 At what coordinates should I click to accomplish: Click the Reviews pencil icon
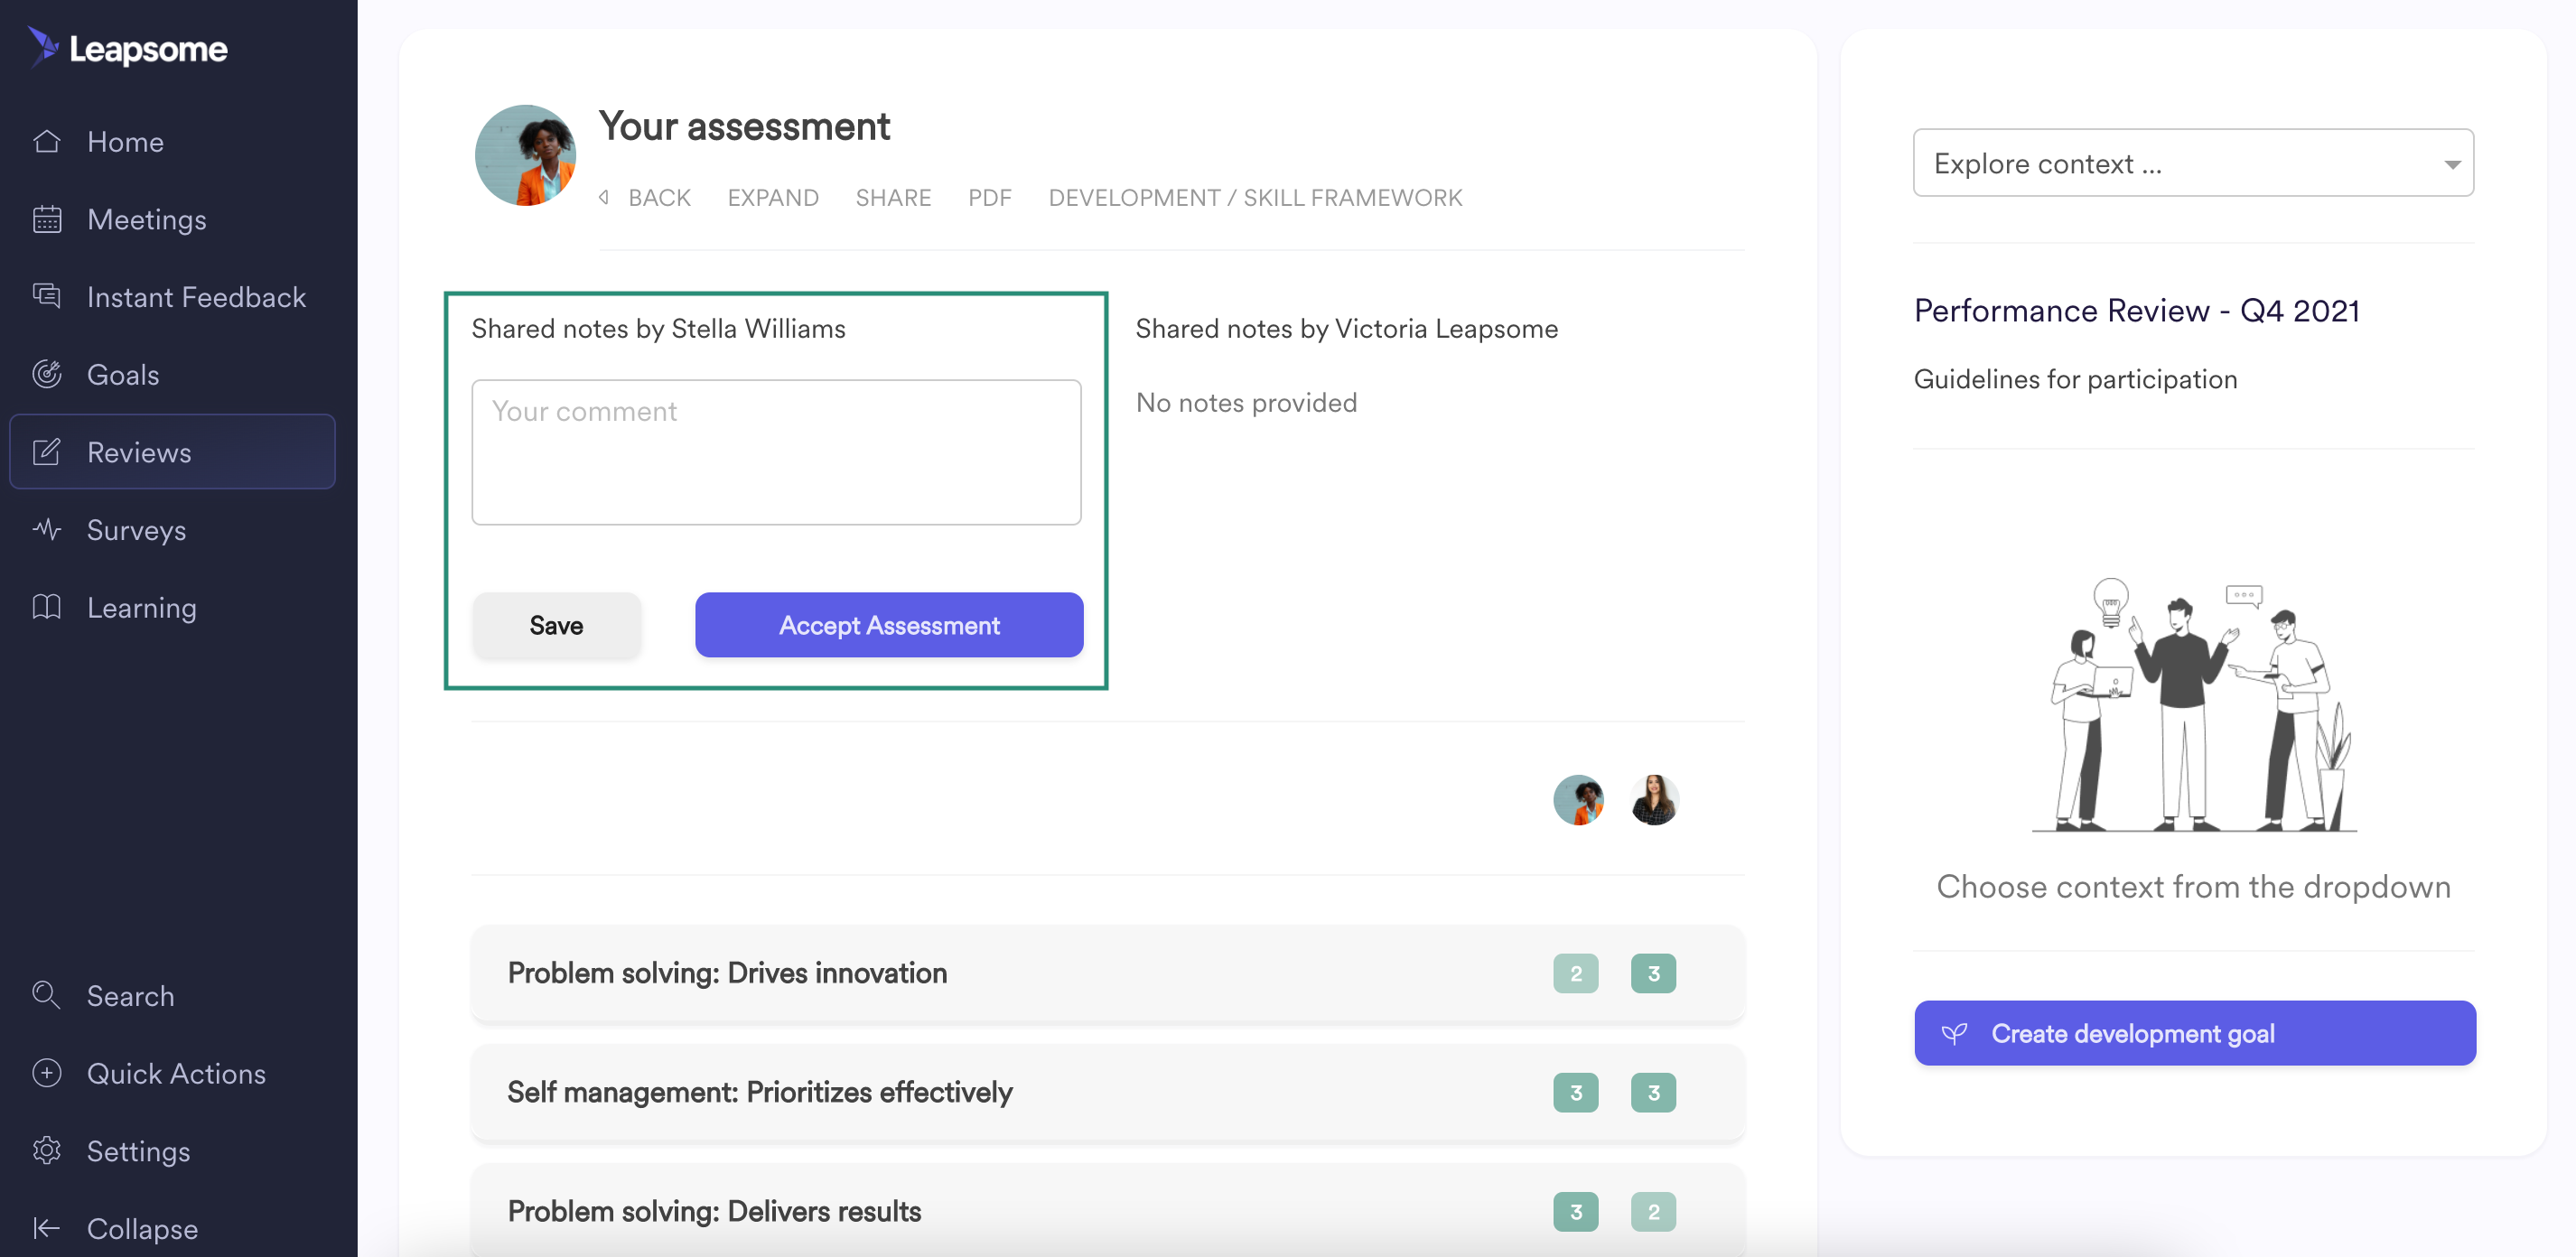coord(47,452)
